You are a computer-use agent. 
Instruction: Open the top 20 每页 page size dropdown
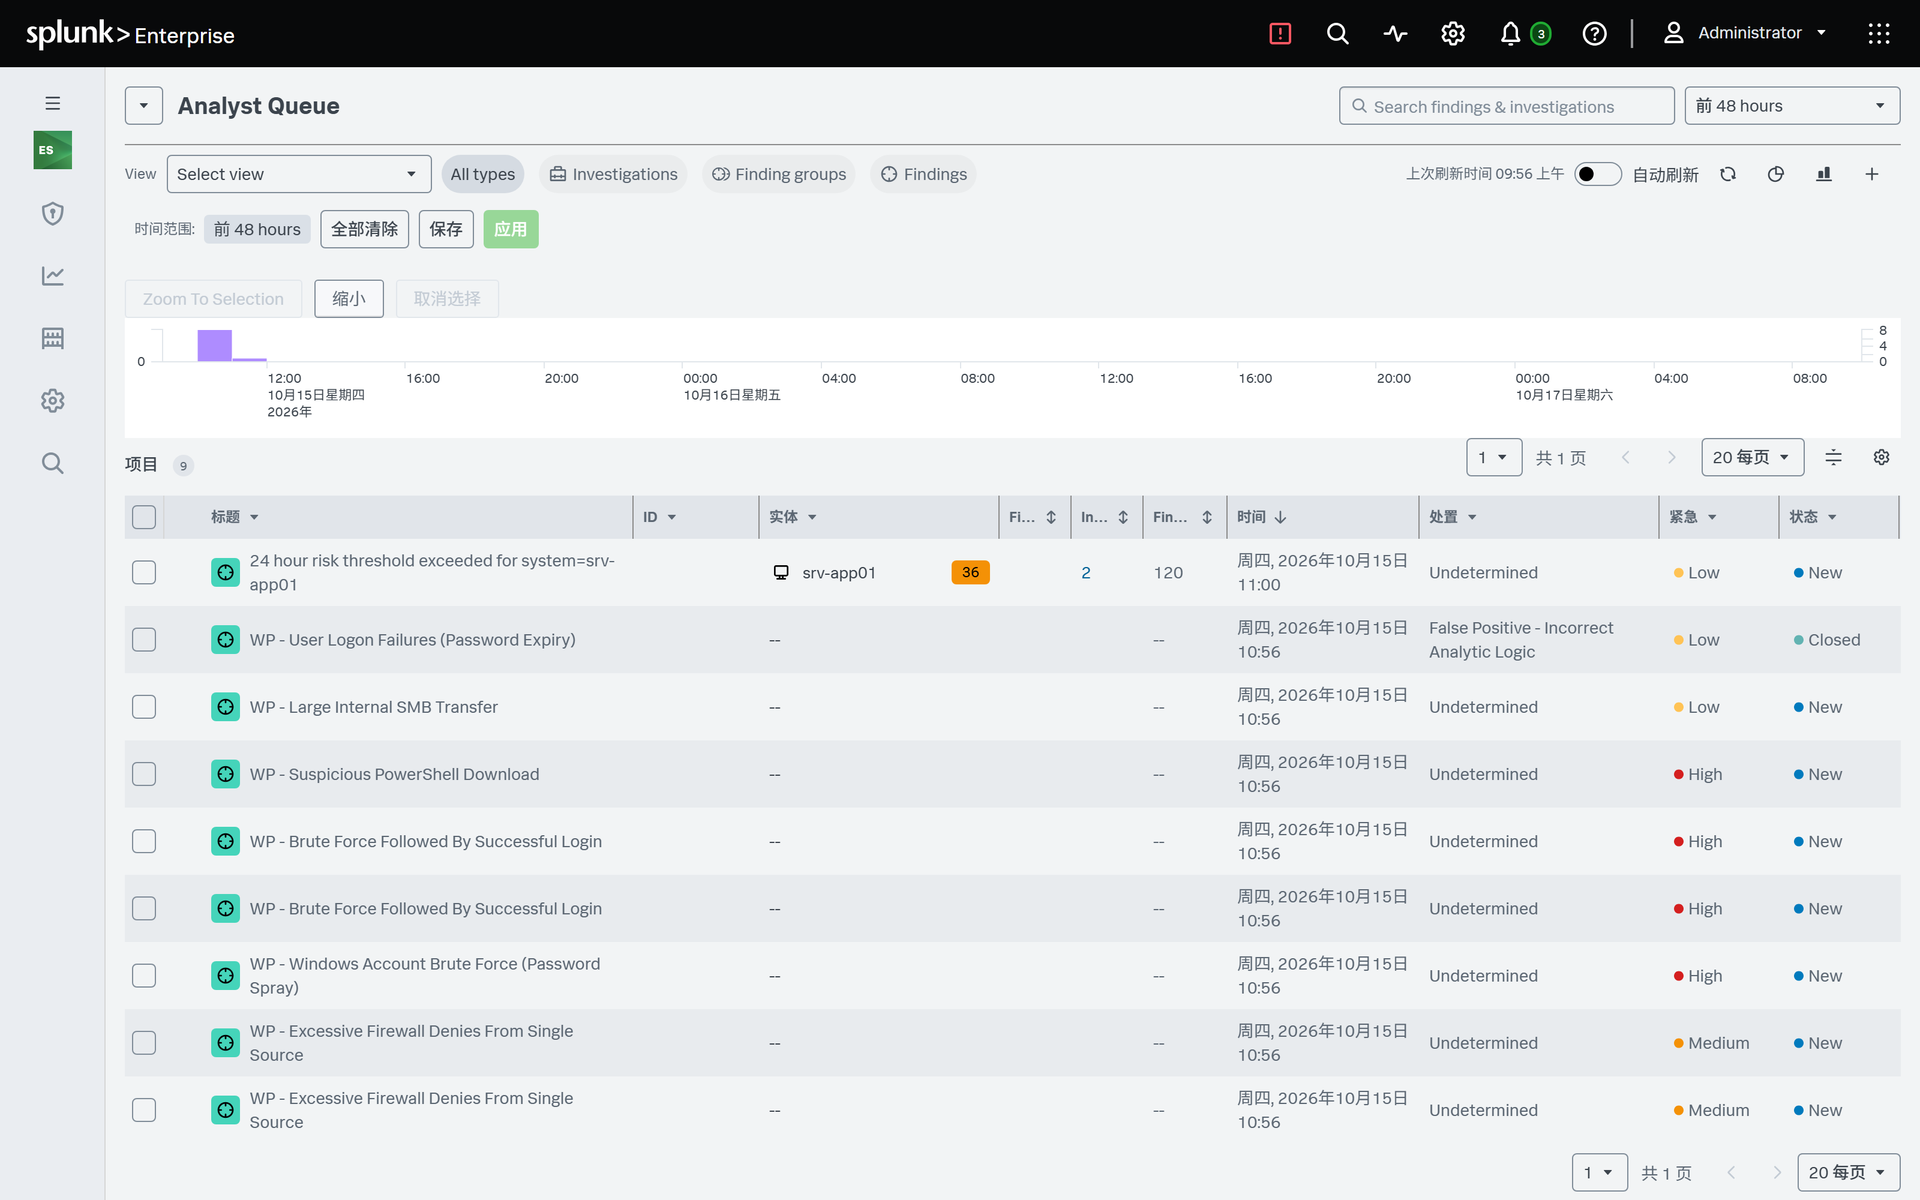pyautogui.click(x=1752, y=457)
